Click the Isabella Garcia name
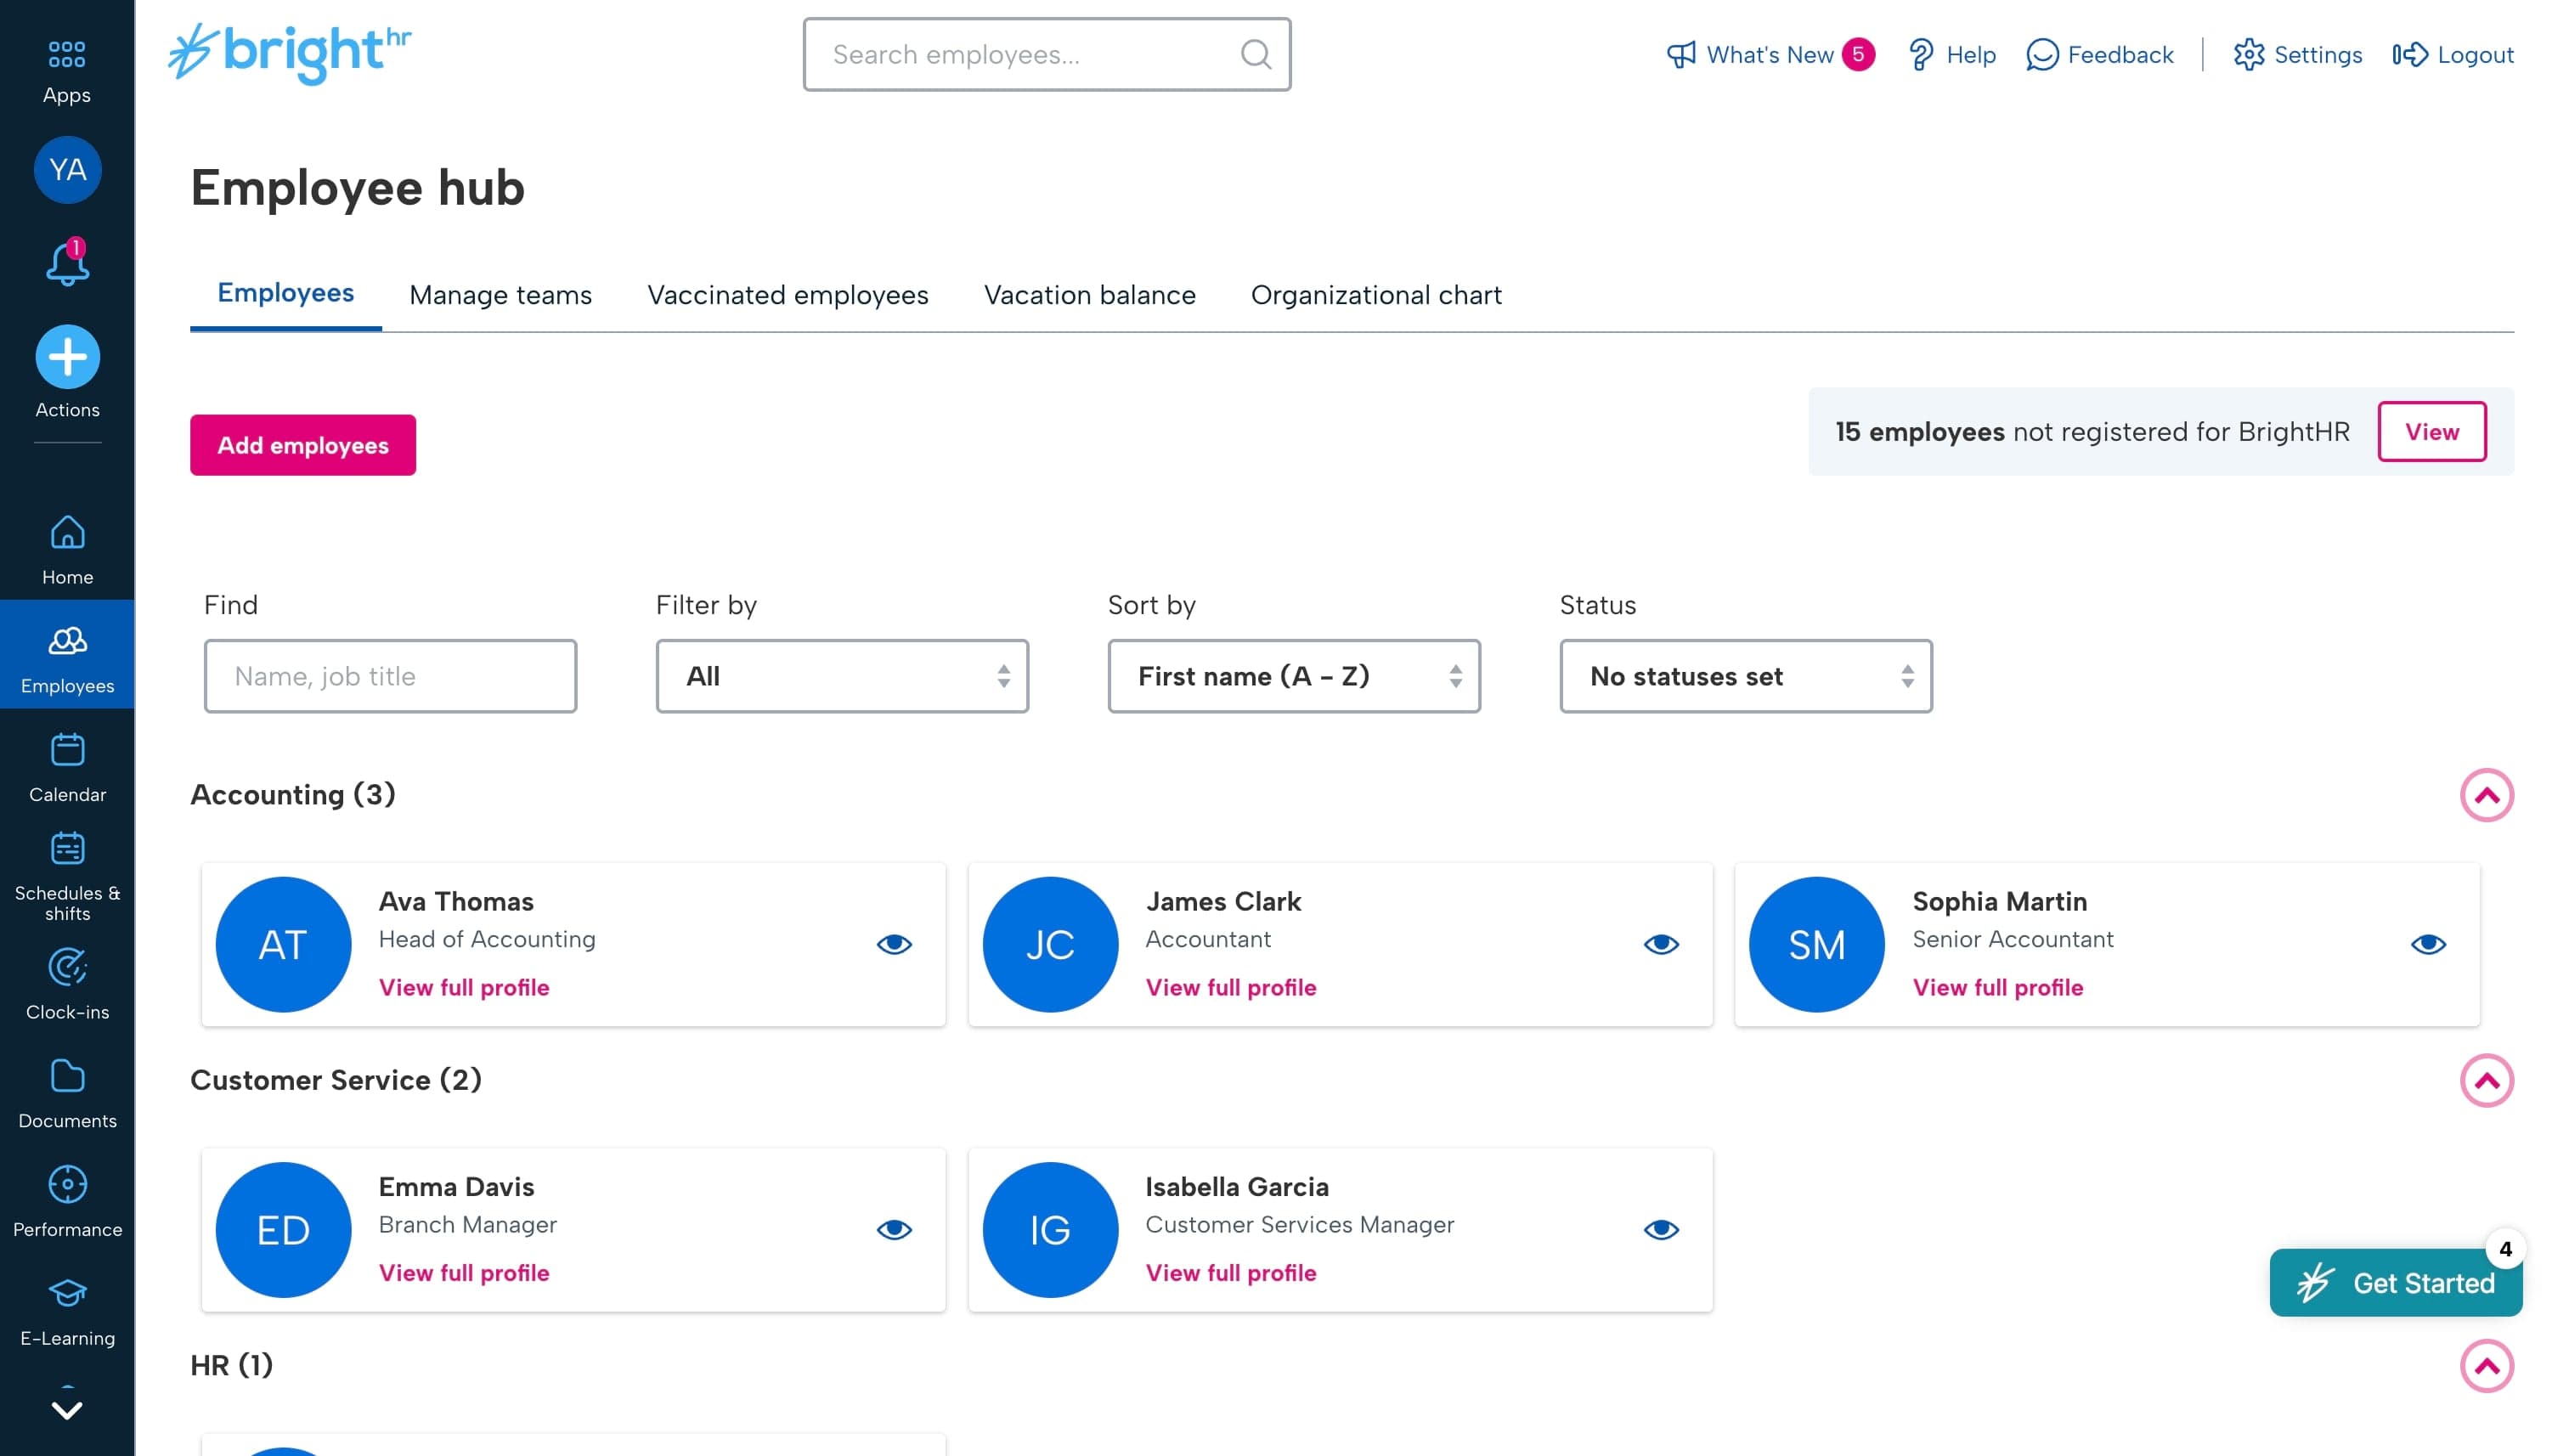The width and height of the screenshot is (2569, 1456). click(1237, 1187)
